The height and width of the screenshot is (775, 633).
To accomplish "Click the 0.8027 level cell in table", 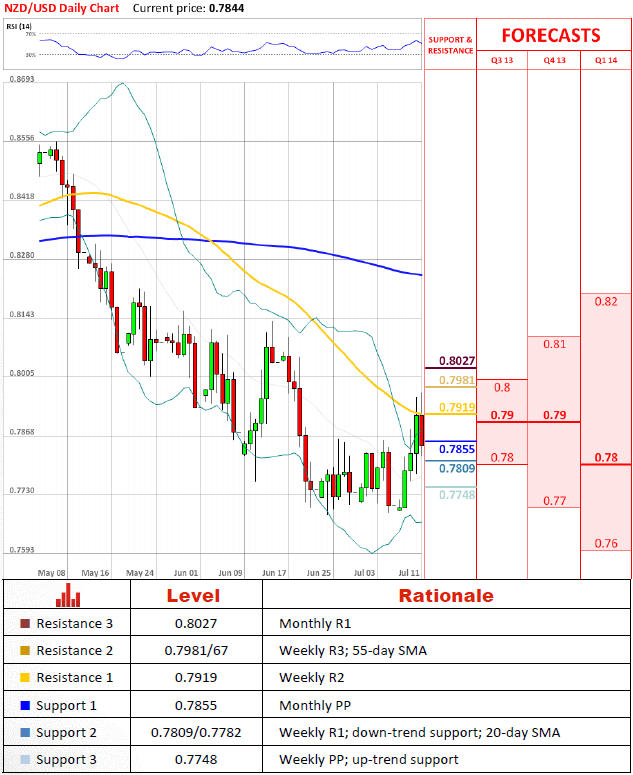I will [196, 624].
